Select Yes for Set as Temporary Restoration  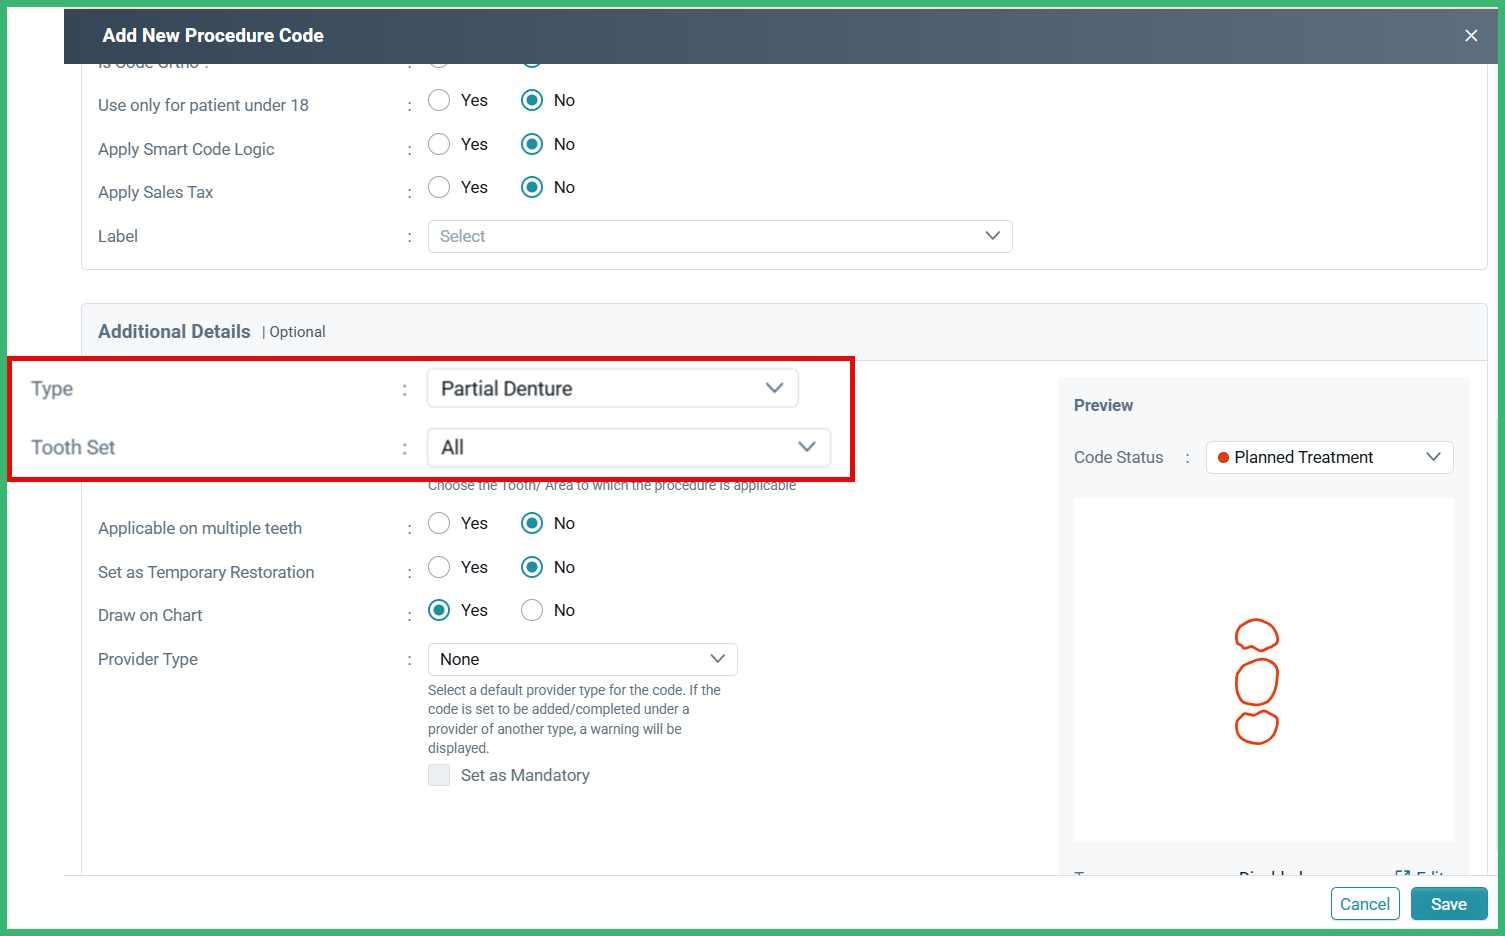[x=439, y=567]
